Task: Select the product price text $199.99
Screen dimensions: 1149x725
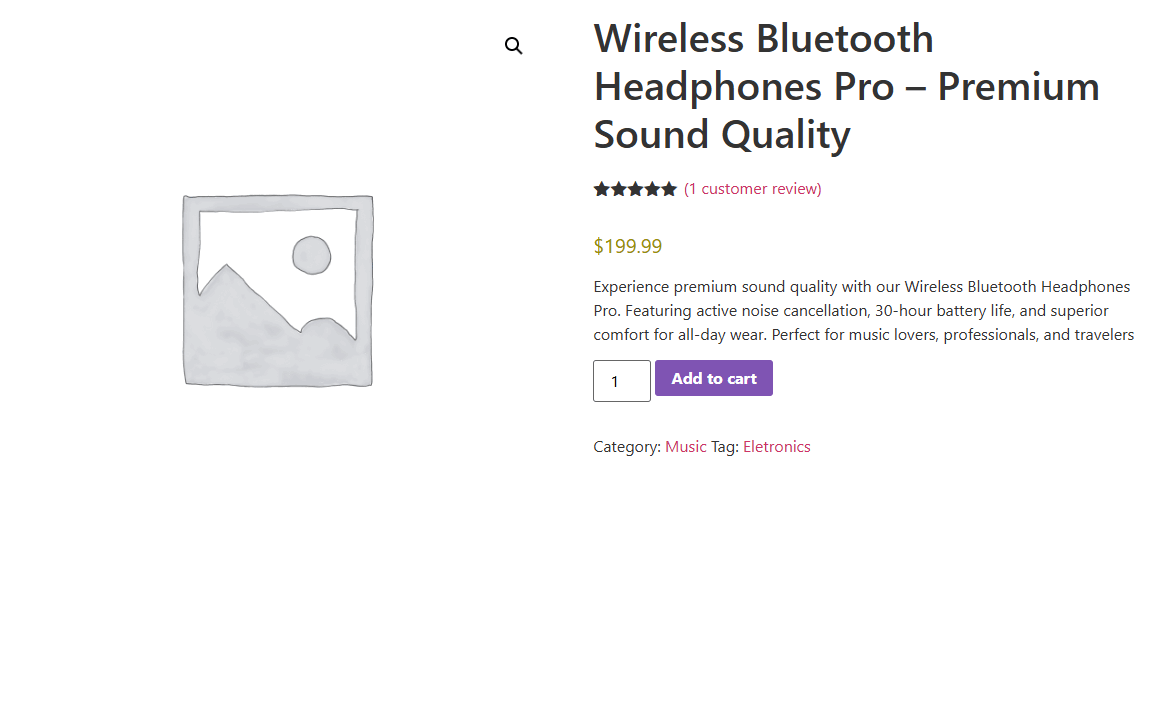Action: click(x=628, y=245)
